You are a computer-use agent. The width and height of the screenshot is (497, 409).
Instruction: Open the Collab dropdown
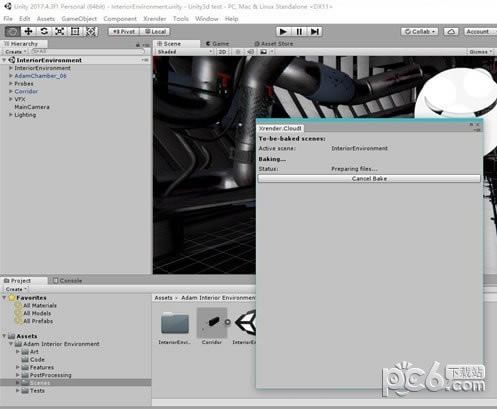pos(420,32)
